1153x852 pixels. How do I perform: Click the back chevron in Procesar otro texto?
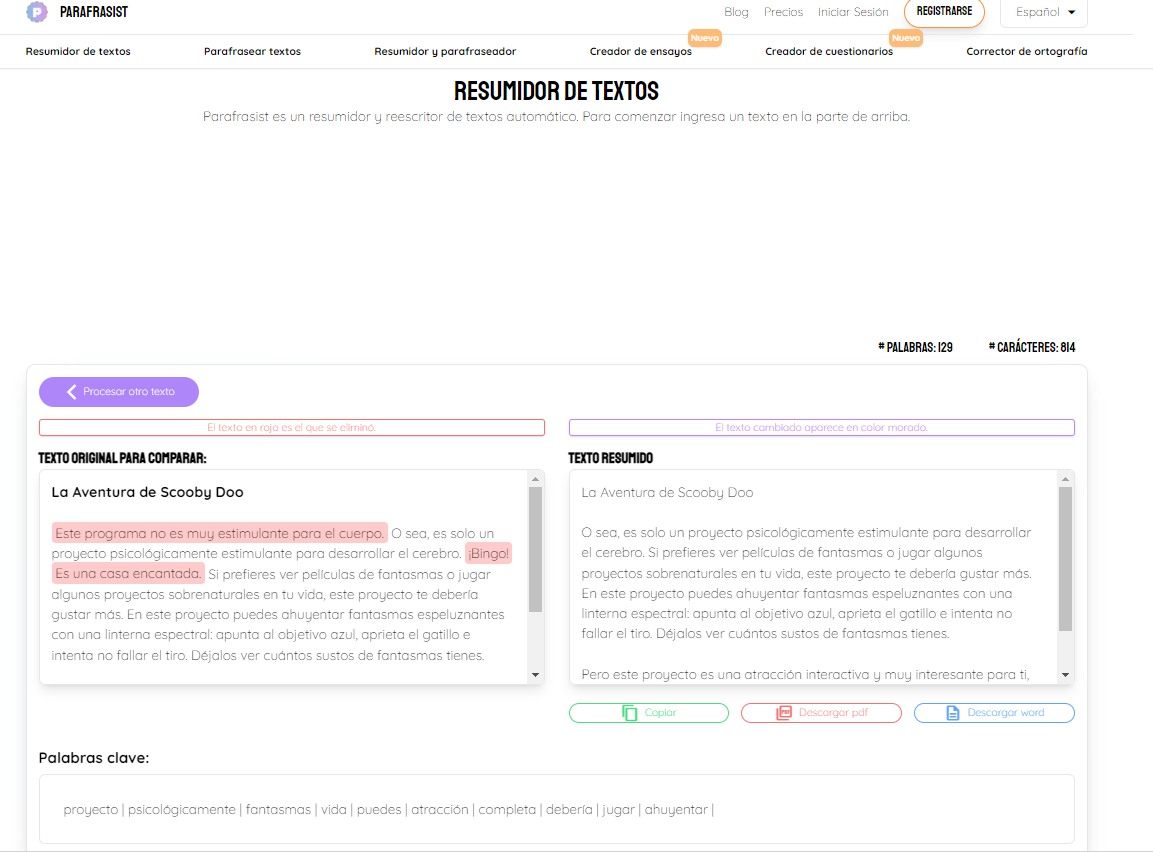point(71,392)
